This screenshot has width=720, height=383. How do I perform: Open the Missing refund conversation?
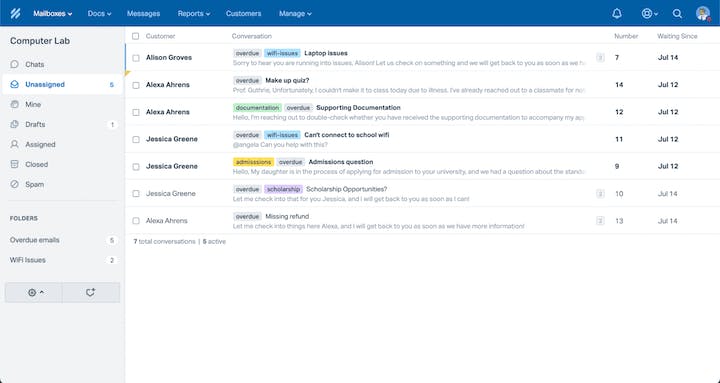click(287, 216)
